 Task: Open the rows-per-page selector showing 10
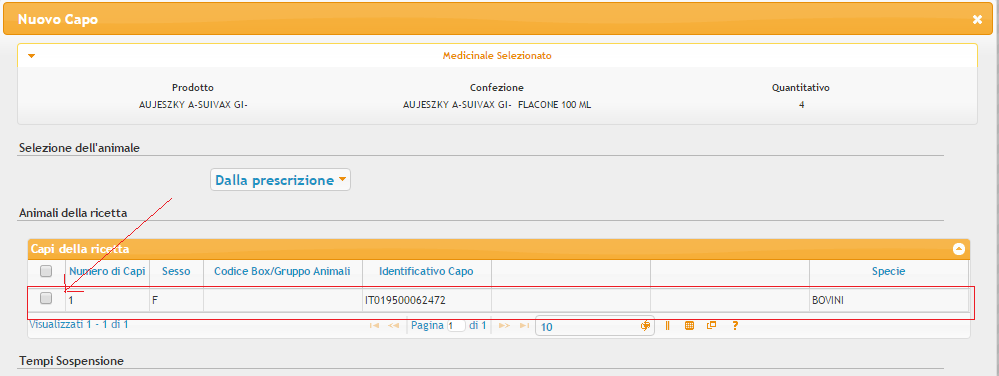point(594,326)
